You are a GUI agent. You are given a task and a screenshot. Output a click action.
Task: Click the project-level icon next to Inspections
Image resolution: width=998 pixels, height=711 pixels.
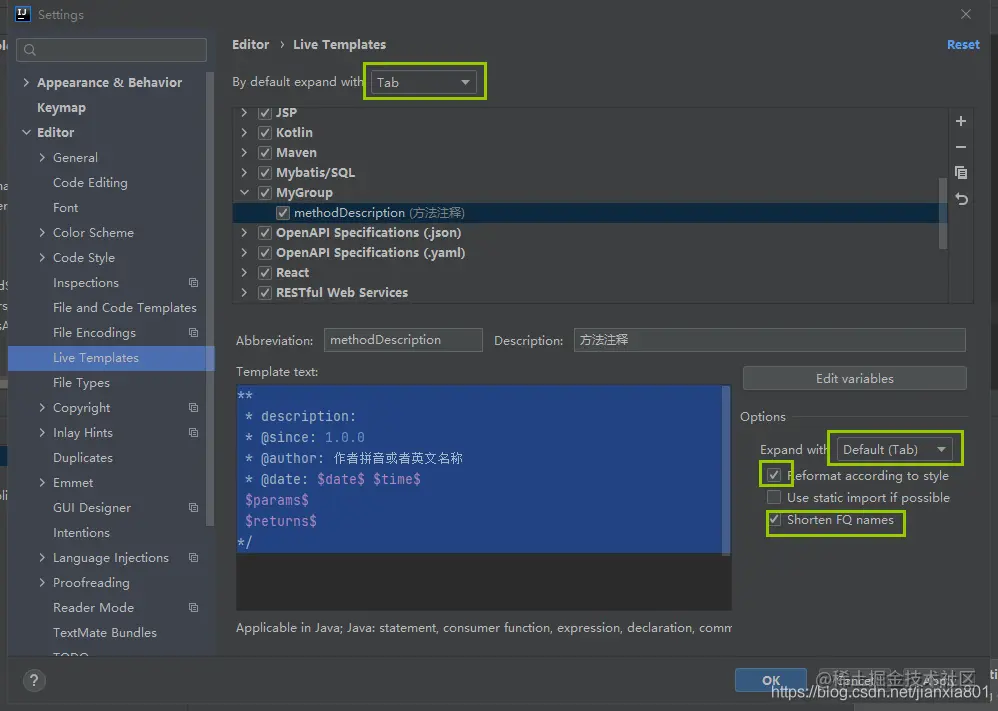click(193, 283)
